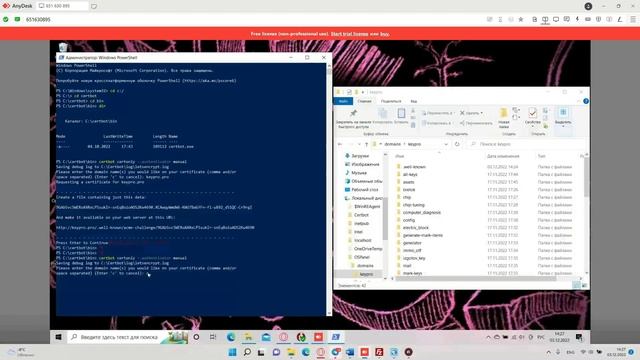Image resolution: width=640 pixels, height=360 pixels.
Task: Click the Новая папка icon
Action: click(x=504, y=113)
